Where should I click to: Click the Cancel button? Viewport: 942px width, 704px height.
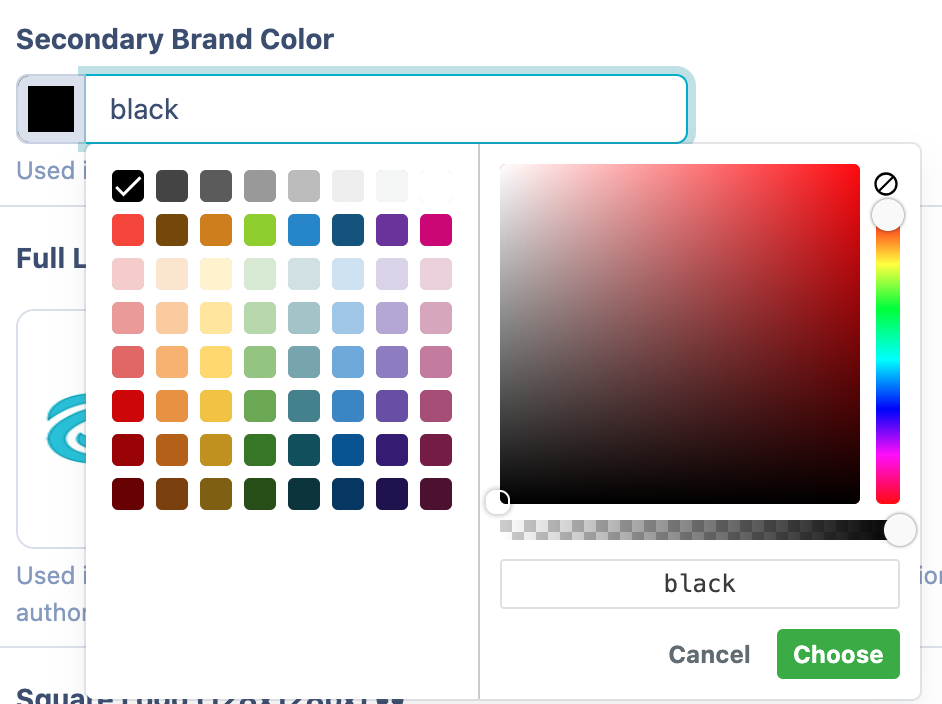click(709, 654)
